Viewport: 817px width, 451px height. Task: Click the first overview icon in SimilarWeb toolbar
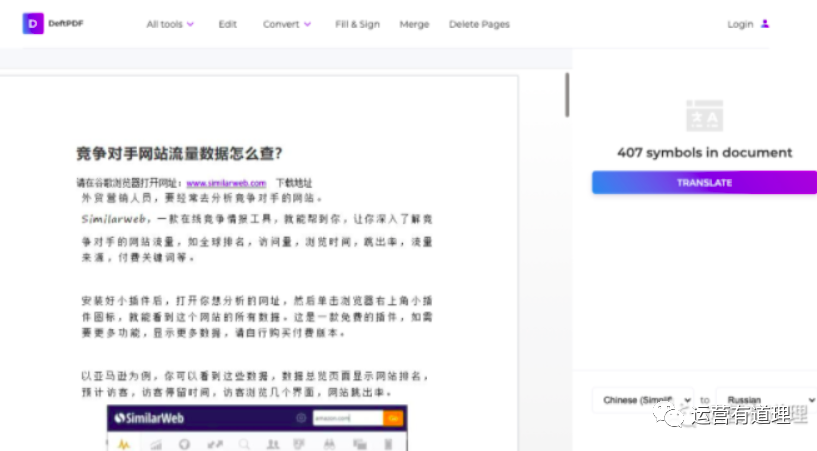(x=124, y=443)
